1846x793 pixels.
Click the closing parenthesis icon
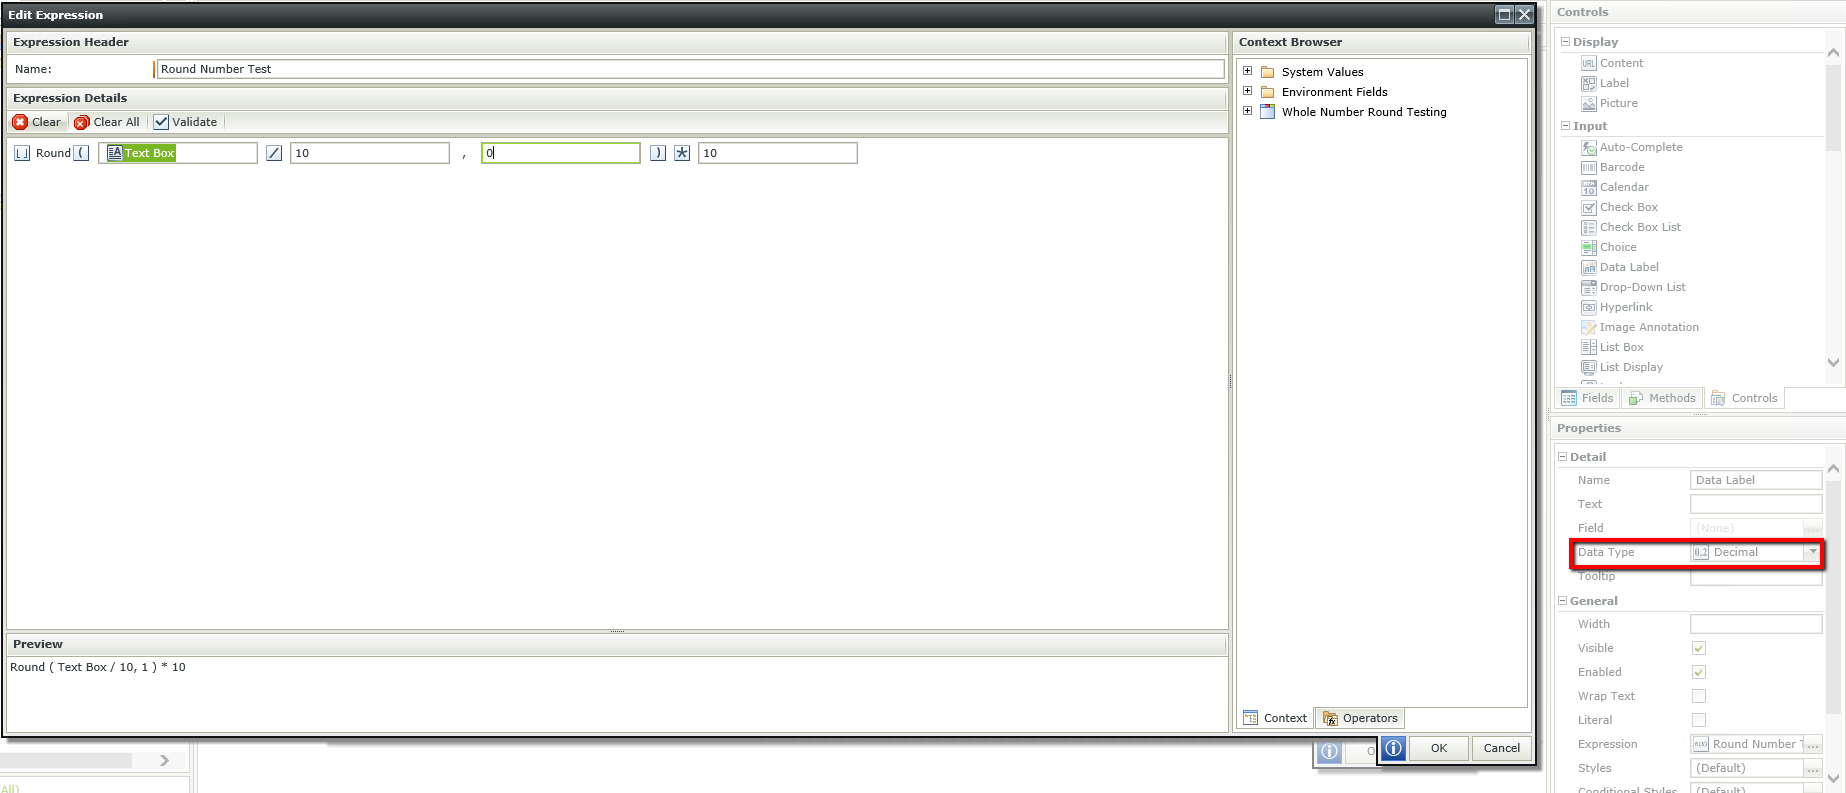click(x=658, y=153)
